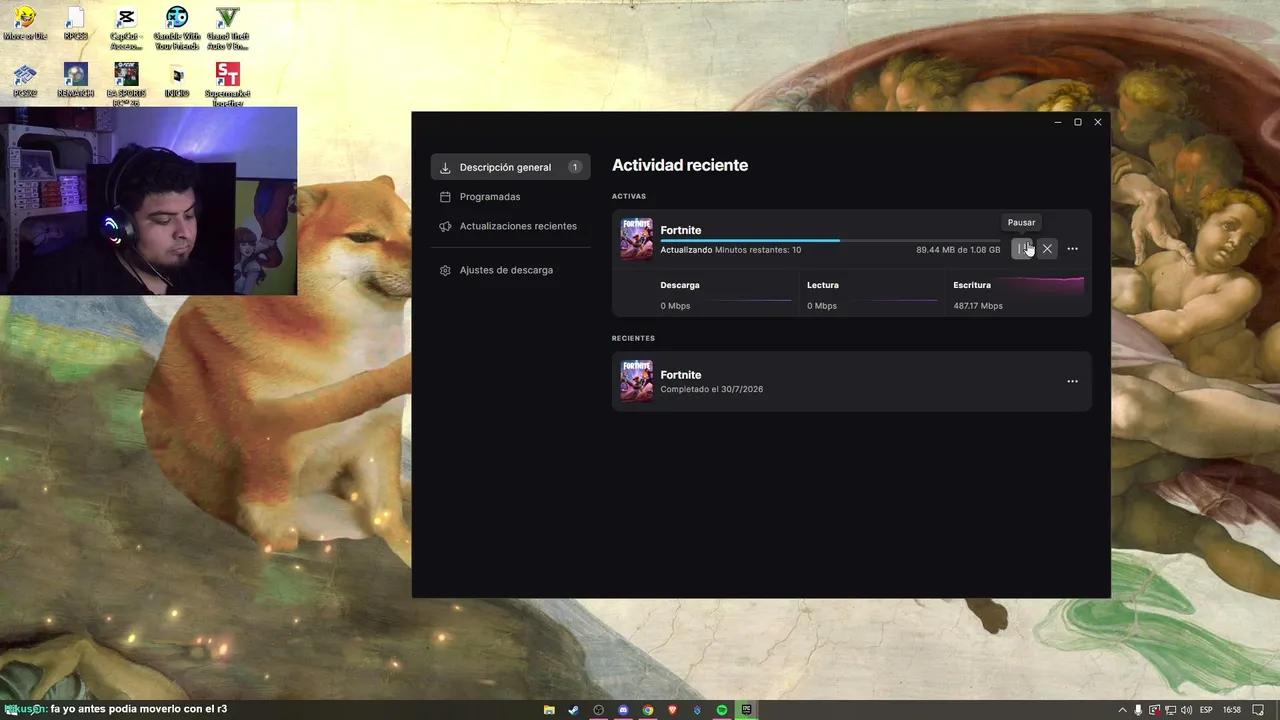Open INICIO desktop folder
The width and height of the screenshot is (1280, 720).
coord(177,80)
